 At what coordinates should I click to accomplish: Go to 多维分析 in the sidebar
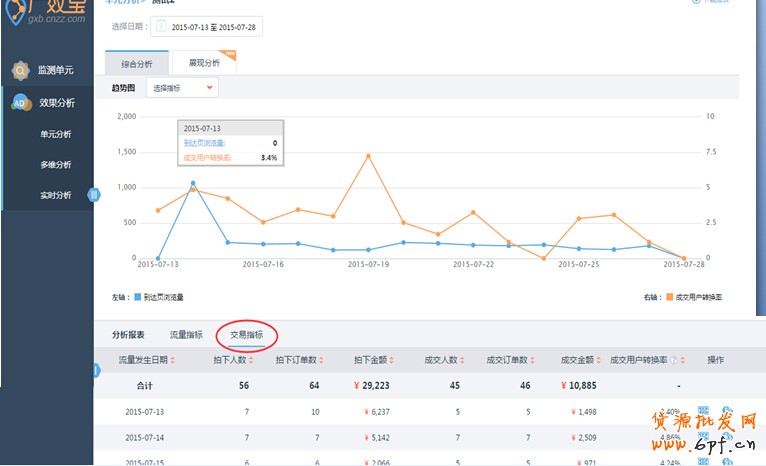point(55,165)
